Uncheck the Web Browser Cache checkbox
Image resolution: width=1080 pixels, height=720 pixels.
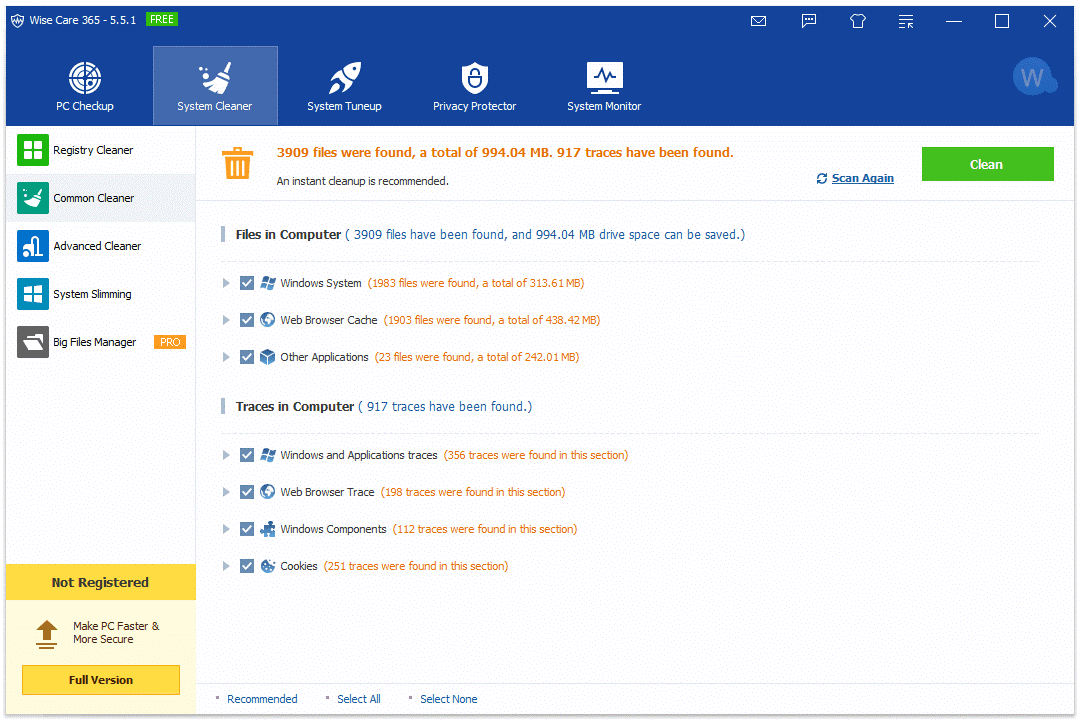(247, 320)
